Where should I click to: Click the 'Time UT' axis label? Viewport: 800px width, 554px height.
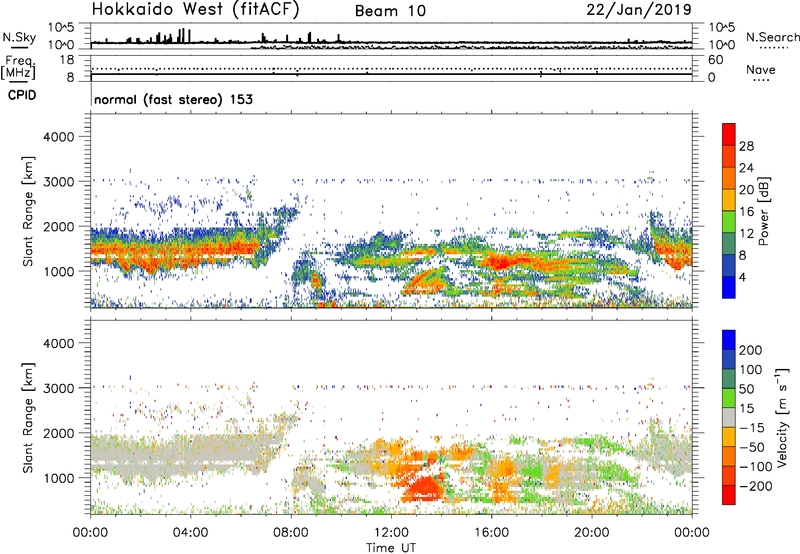(x=391, y=548)
